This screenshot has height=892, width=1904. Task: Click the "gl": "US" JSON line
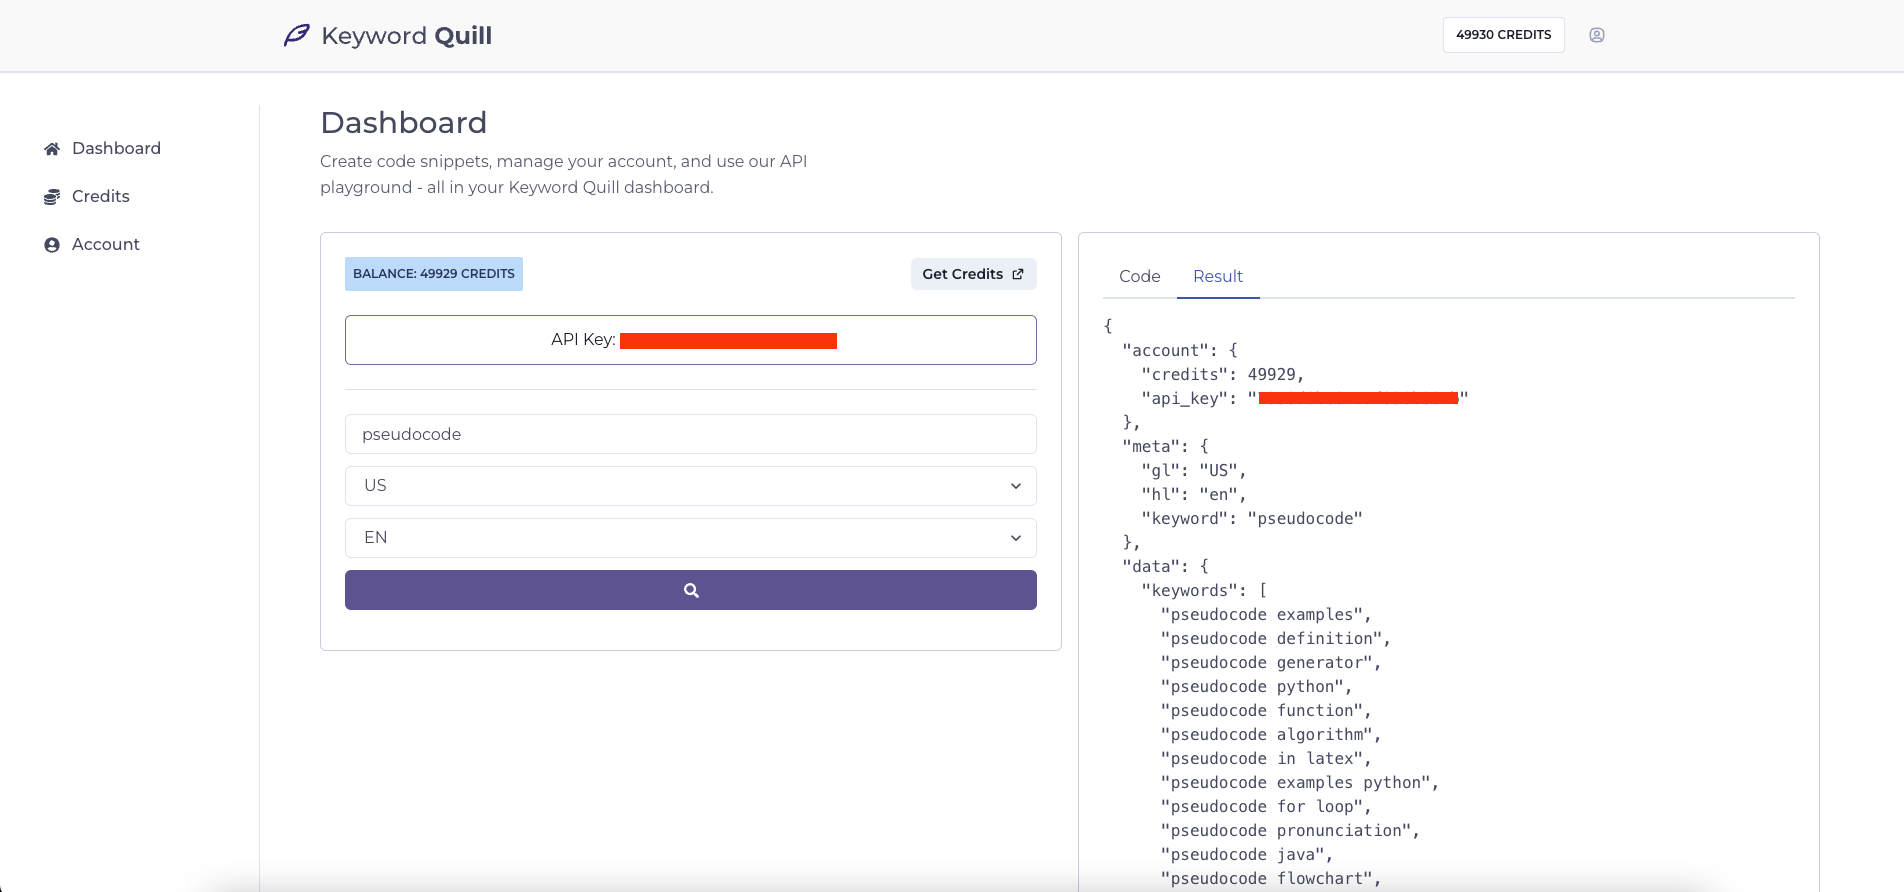point(1194,471)
